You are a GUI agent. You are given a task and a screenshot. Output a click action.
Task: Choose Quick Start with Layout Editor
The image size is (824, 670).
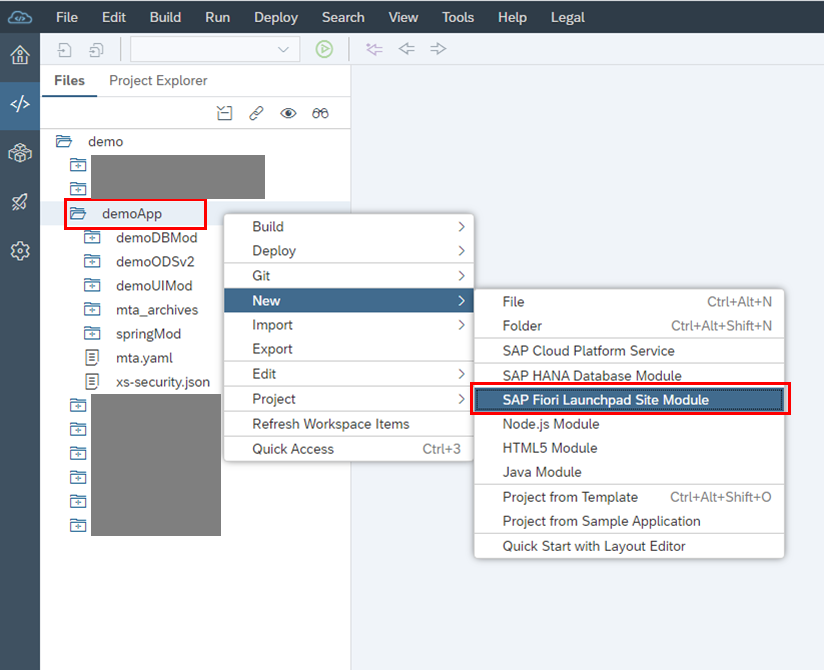pyautogui.click(x=629, y=546)
